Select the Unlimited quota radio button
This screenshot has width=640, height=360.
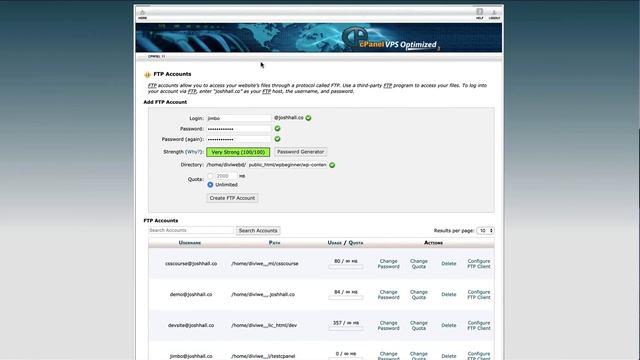(210, 185)
